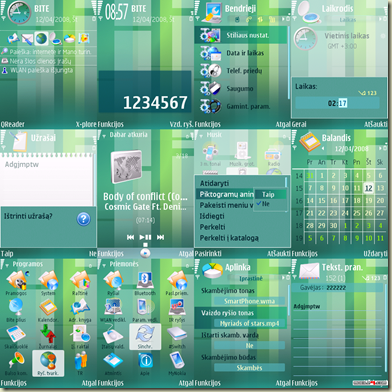Viewport: 392px width, 392px height.
Task: Tap Atšaukti softkey in Laikrodis
Action: pos(376,124)
